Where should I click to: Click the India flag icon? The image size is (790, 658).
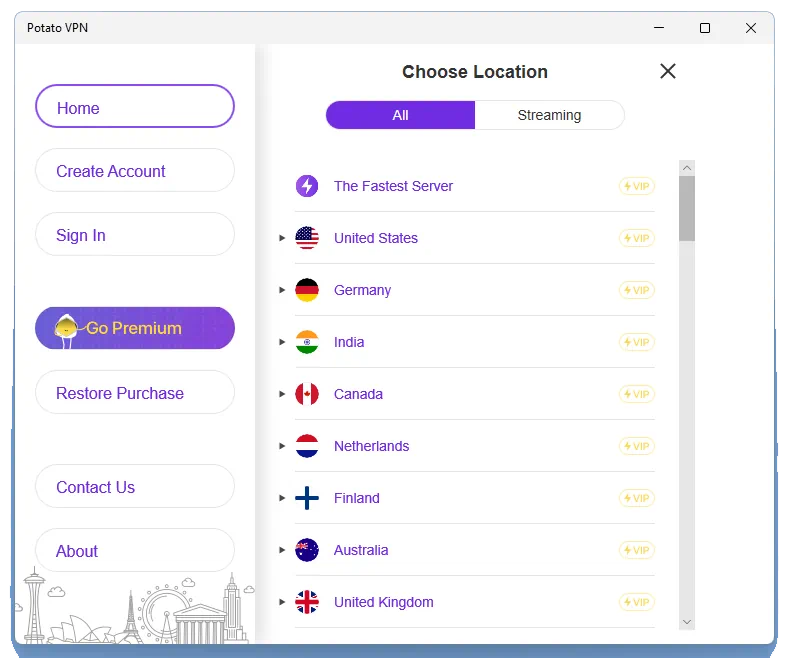point(307,342)
